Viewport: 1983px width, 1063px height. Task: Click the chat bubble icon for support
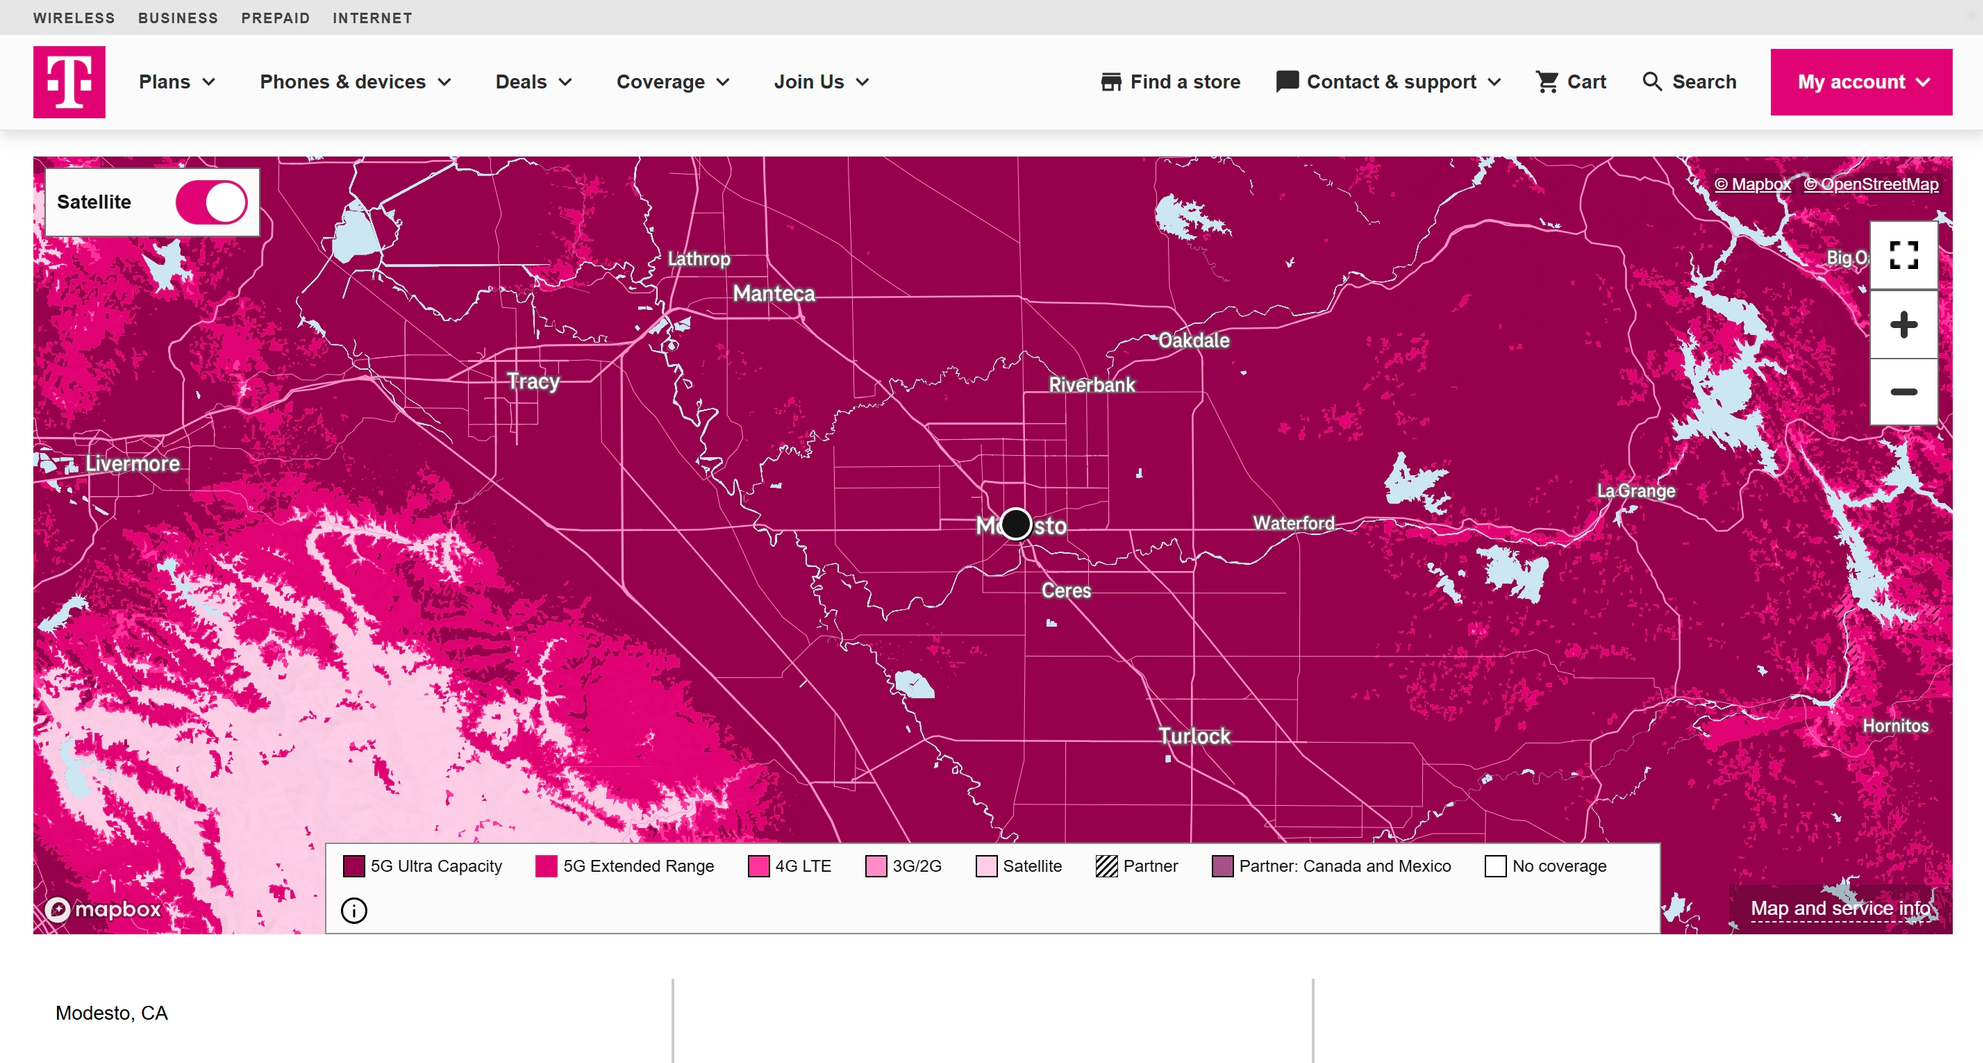click(1287, 82)
